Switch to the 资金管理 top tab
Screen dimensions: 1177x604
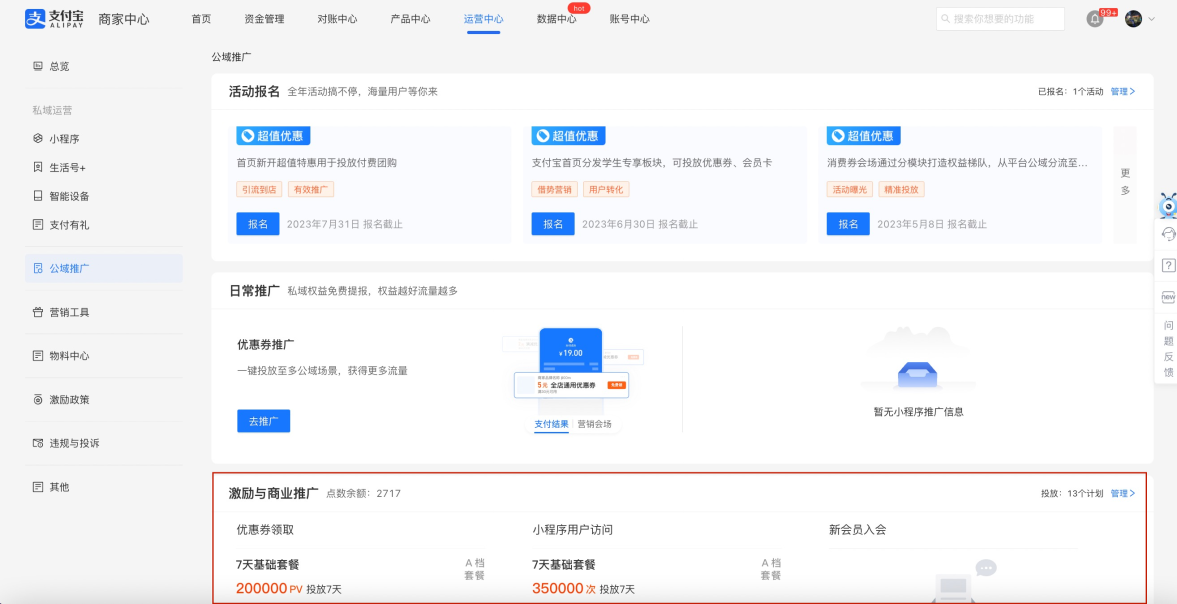click(264, 20)
